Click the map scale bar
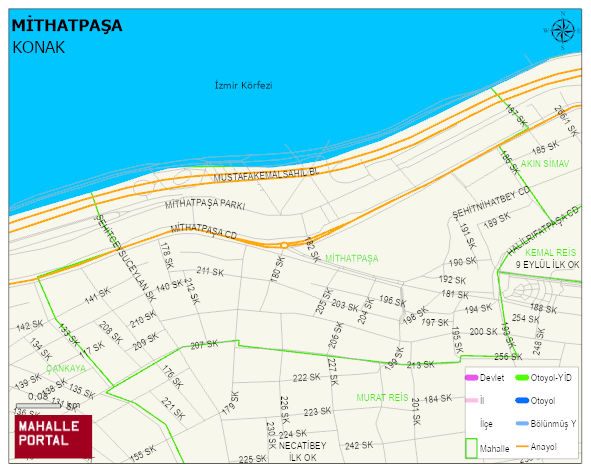Image resolution: width=591 pixels, height=472 pixels. [x=38, y=406]
